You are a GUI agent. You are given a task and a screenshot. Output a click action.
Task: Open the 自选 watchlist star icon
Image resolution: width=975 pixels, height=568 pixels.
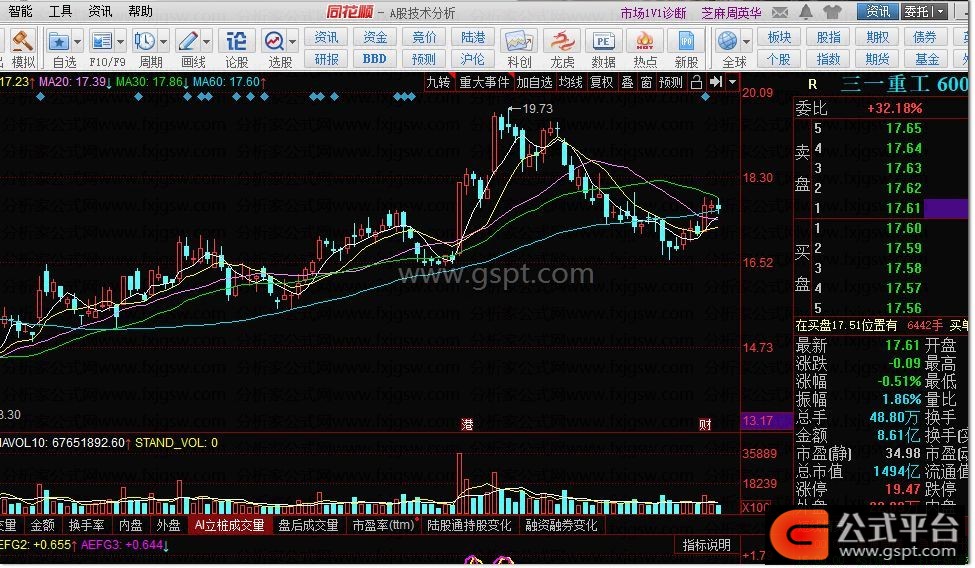59,42
